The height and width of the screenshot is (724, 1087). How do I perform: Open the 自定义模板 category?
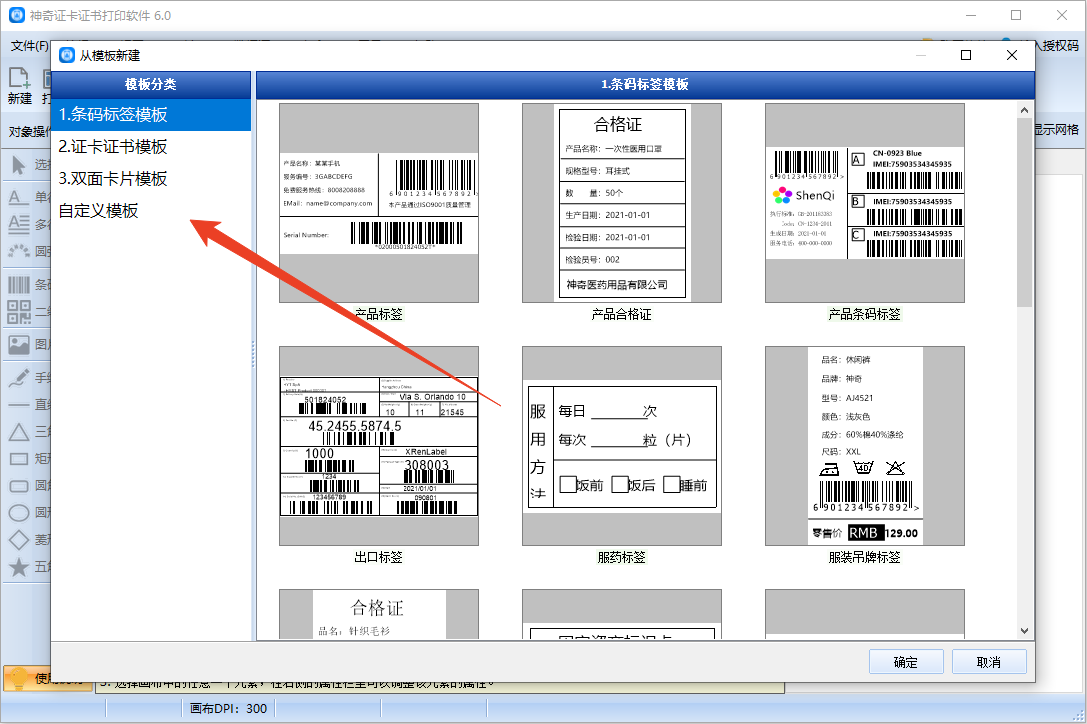[99, 211]
